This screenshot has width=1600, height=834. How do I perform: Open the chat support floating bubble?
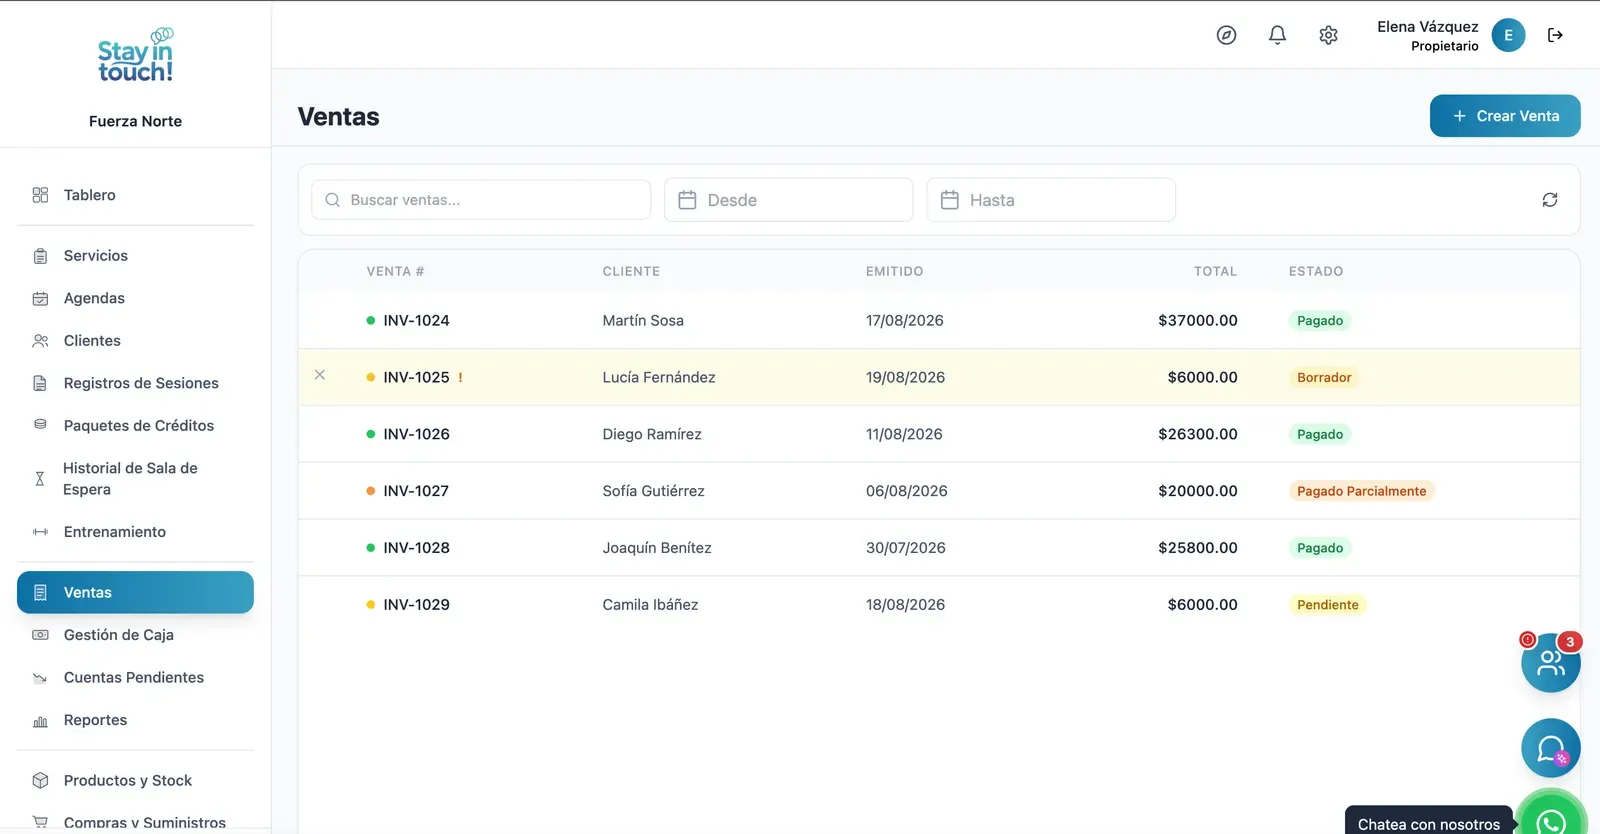coord(1551,748)
